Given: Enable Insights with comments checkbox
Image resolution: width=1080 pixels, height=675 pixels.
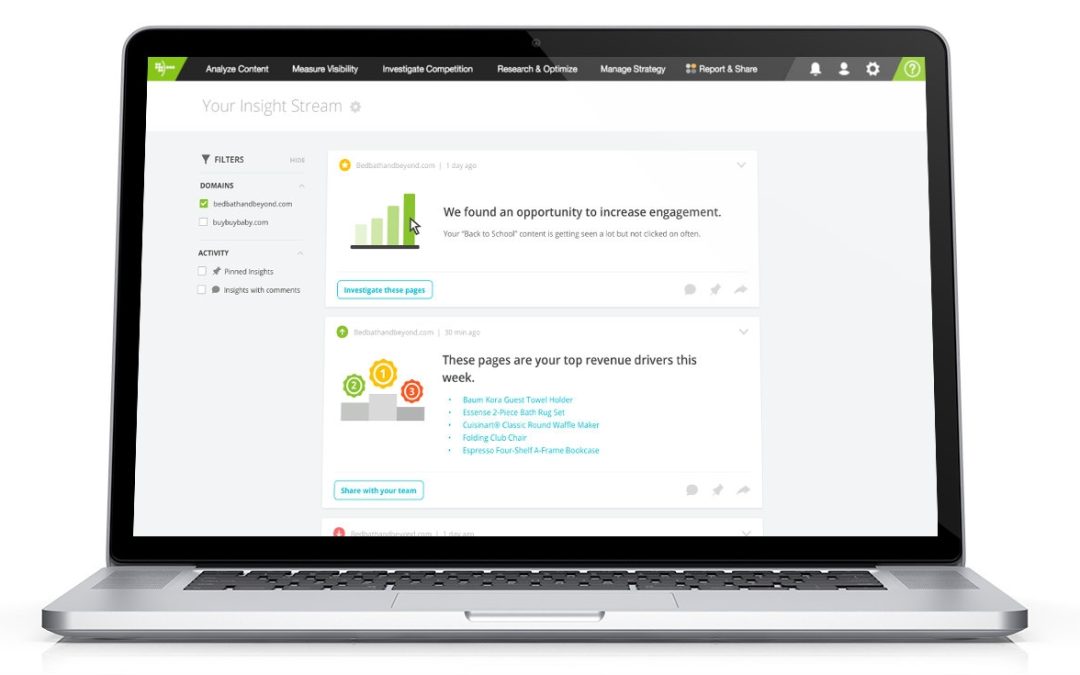Looking at the screenshot, I should point(202,290).
